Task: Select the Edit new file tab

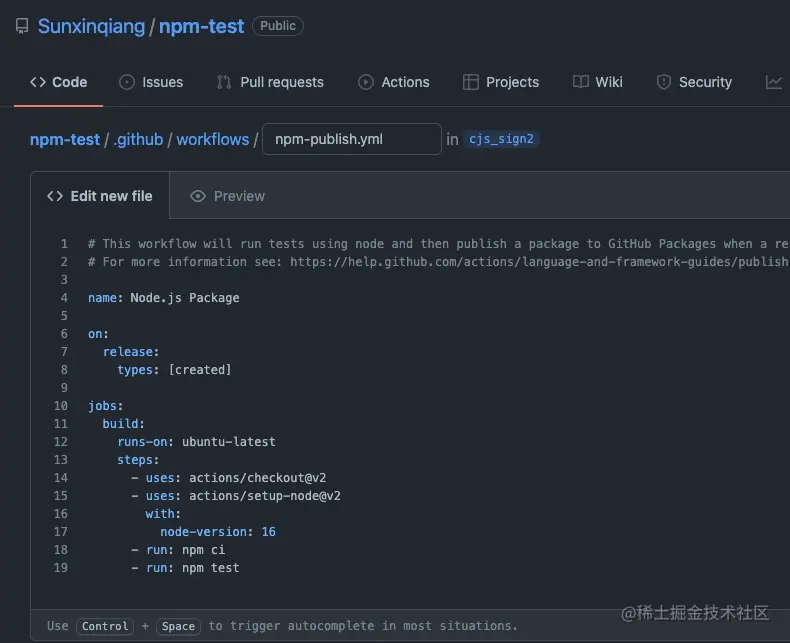Action: tap(100, 196)
